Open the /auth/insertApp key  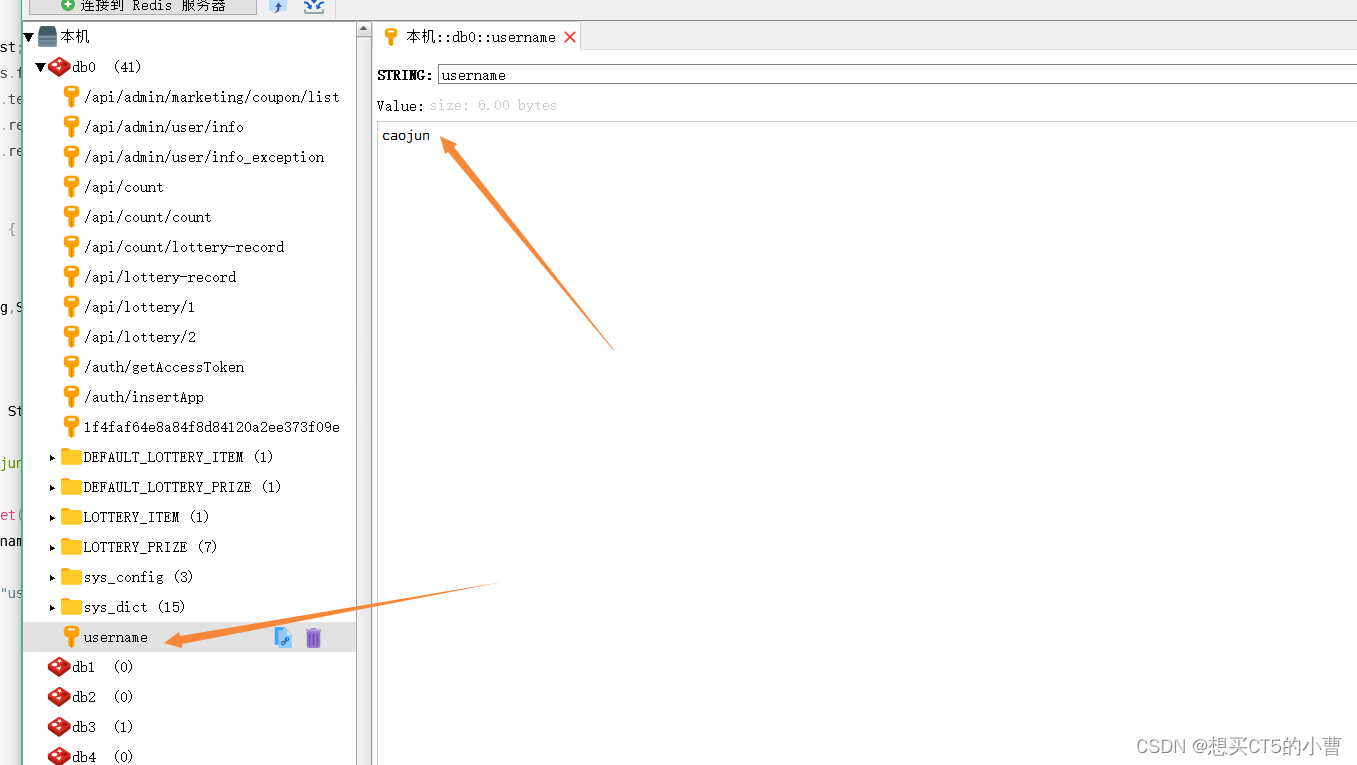143,397
